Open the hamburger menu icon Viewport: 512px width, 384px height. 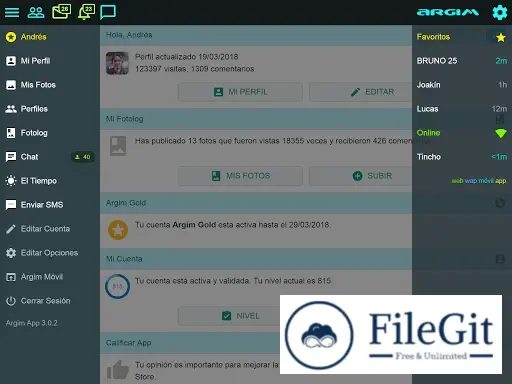(12, 12)
